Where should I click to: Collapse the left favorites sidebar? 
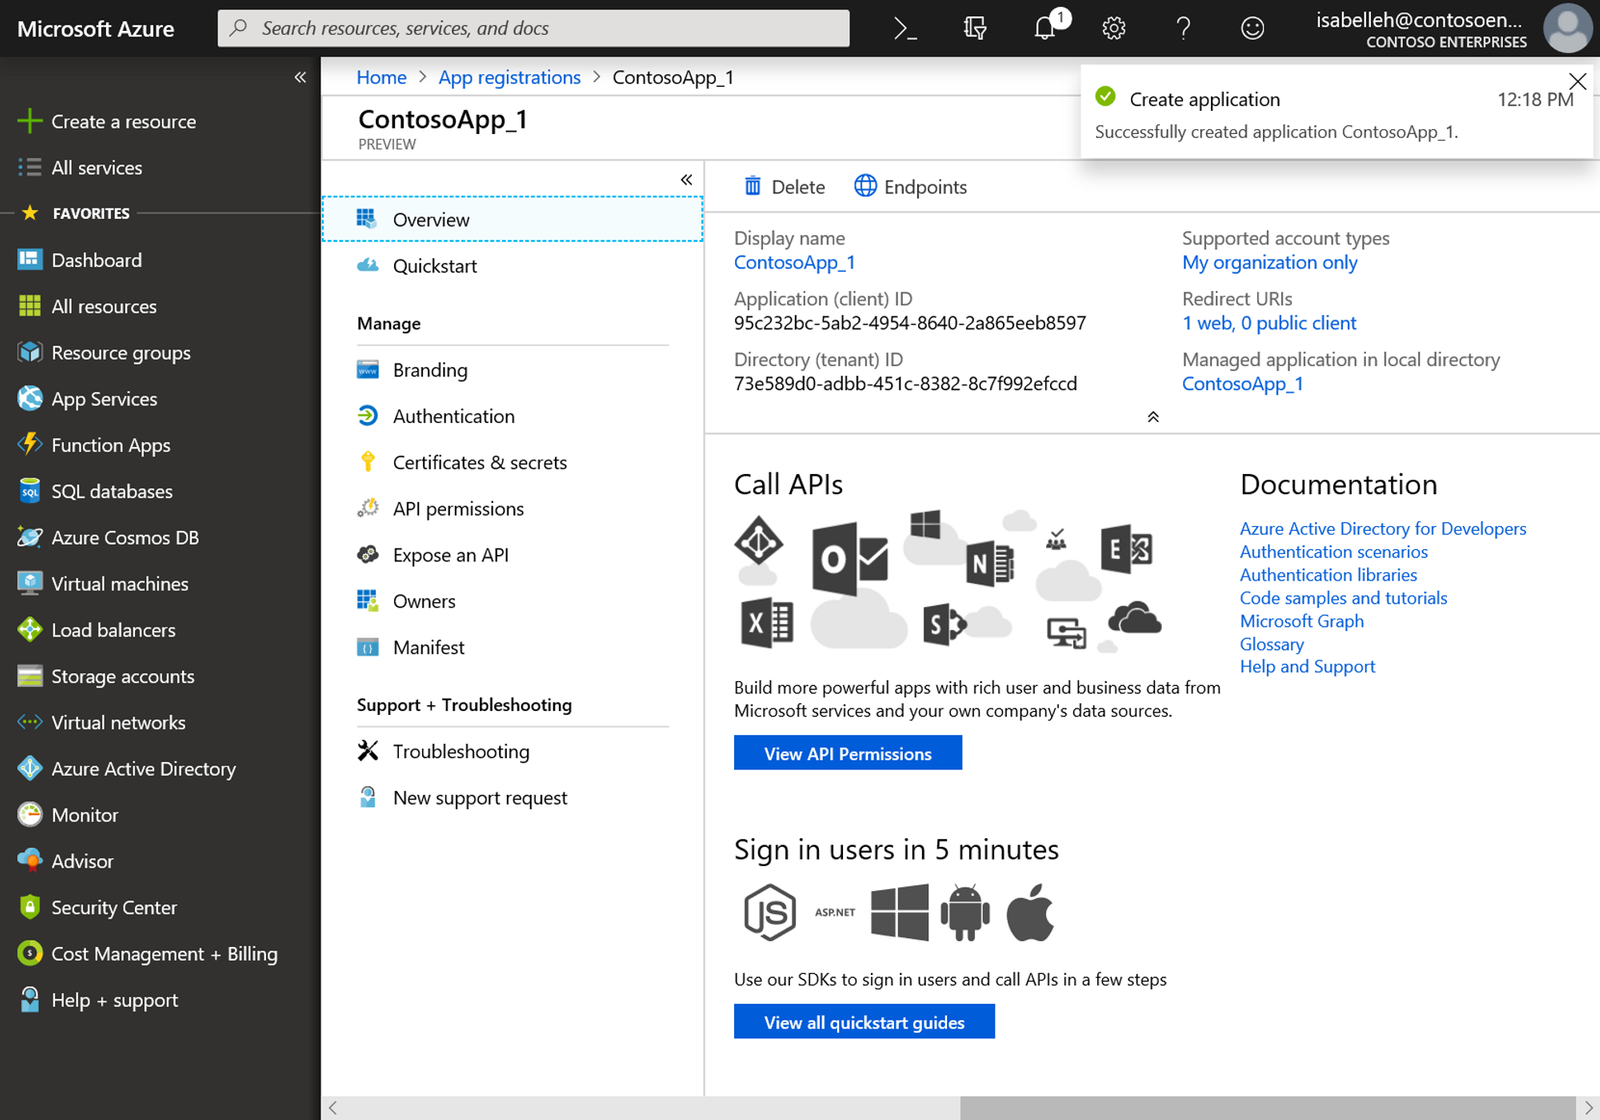300,77
